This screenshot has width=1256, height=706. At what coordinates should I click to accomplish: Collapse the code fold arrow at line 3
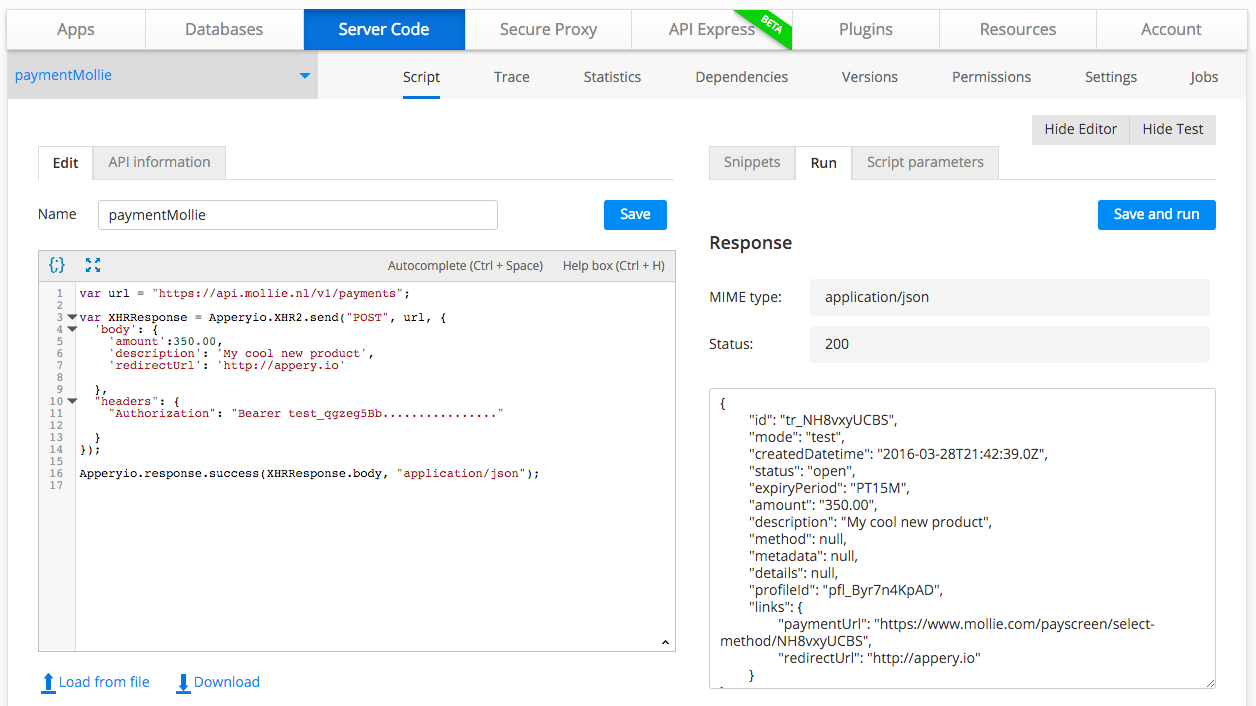(71, 317)
